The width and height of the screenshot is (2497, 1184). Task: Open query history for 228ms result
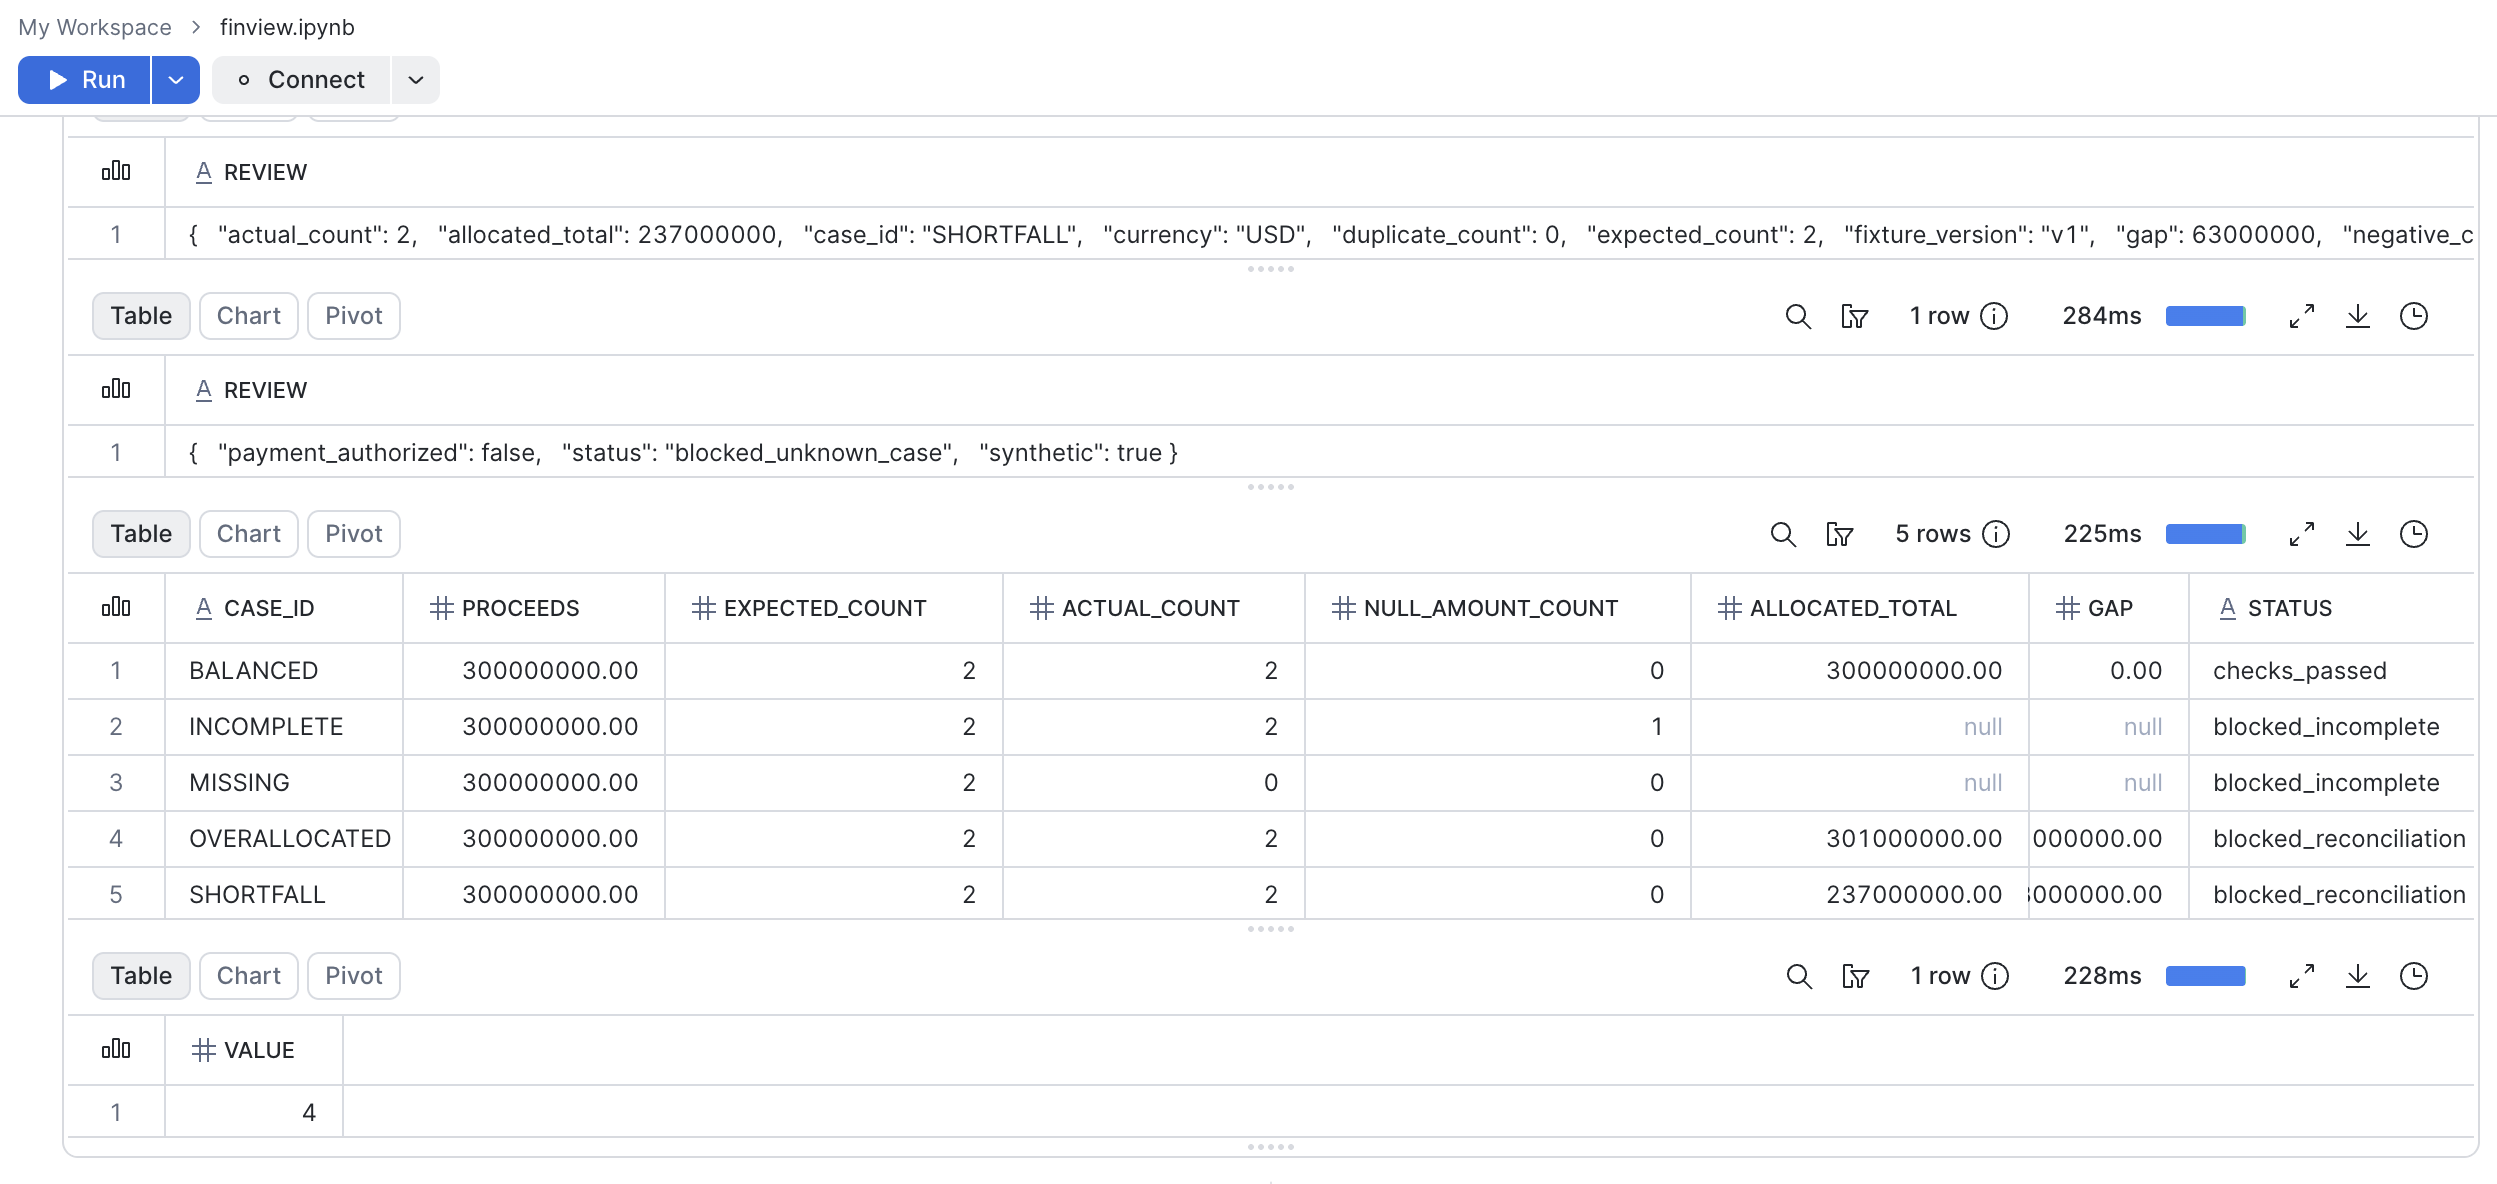[2414, 977]
